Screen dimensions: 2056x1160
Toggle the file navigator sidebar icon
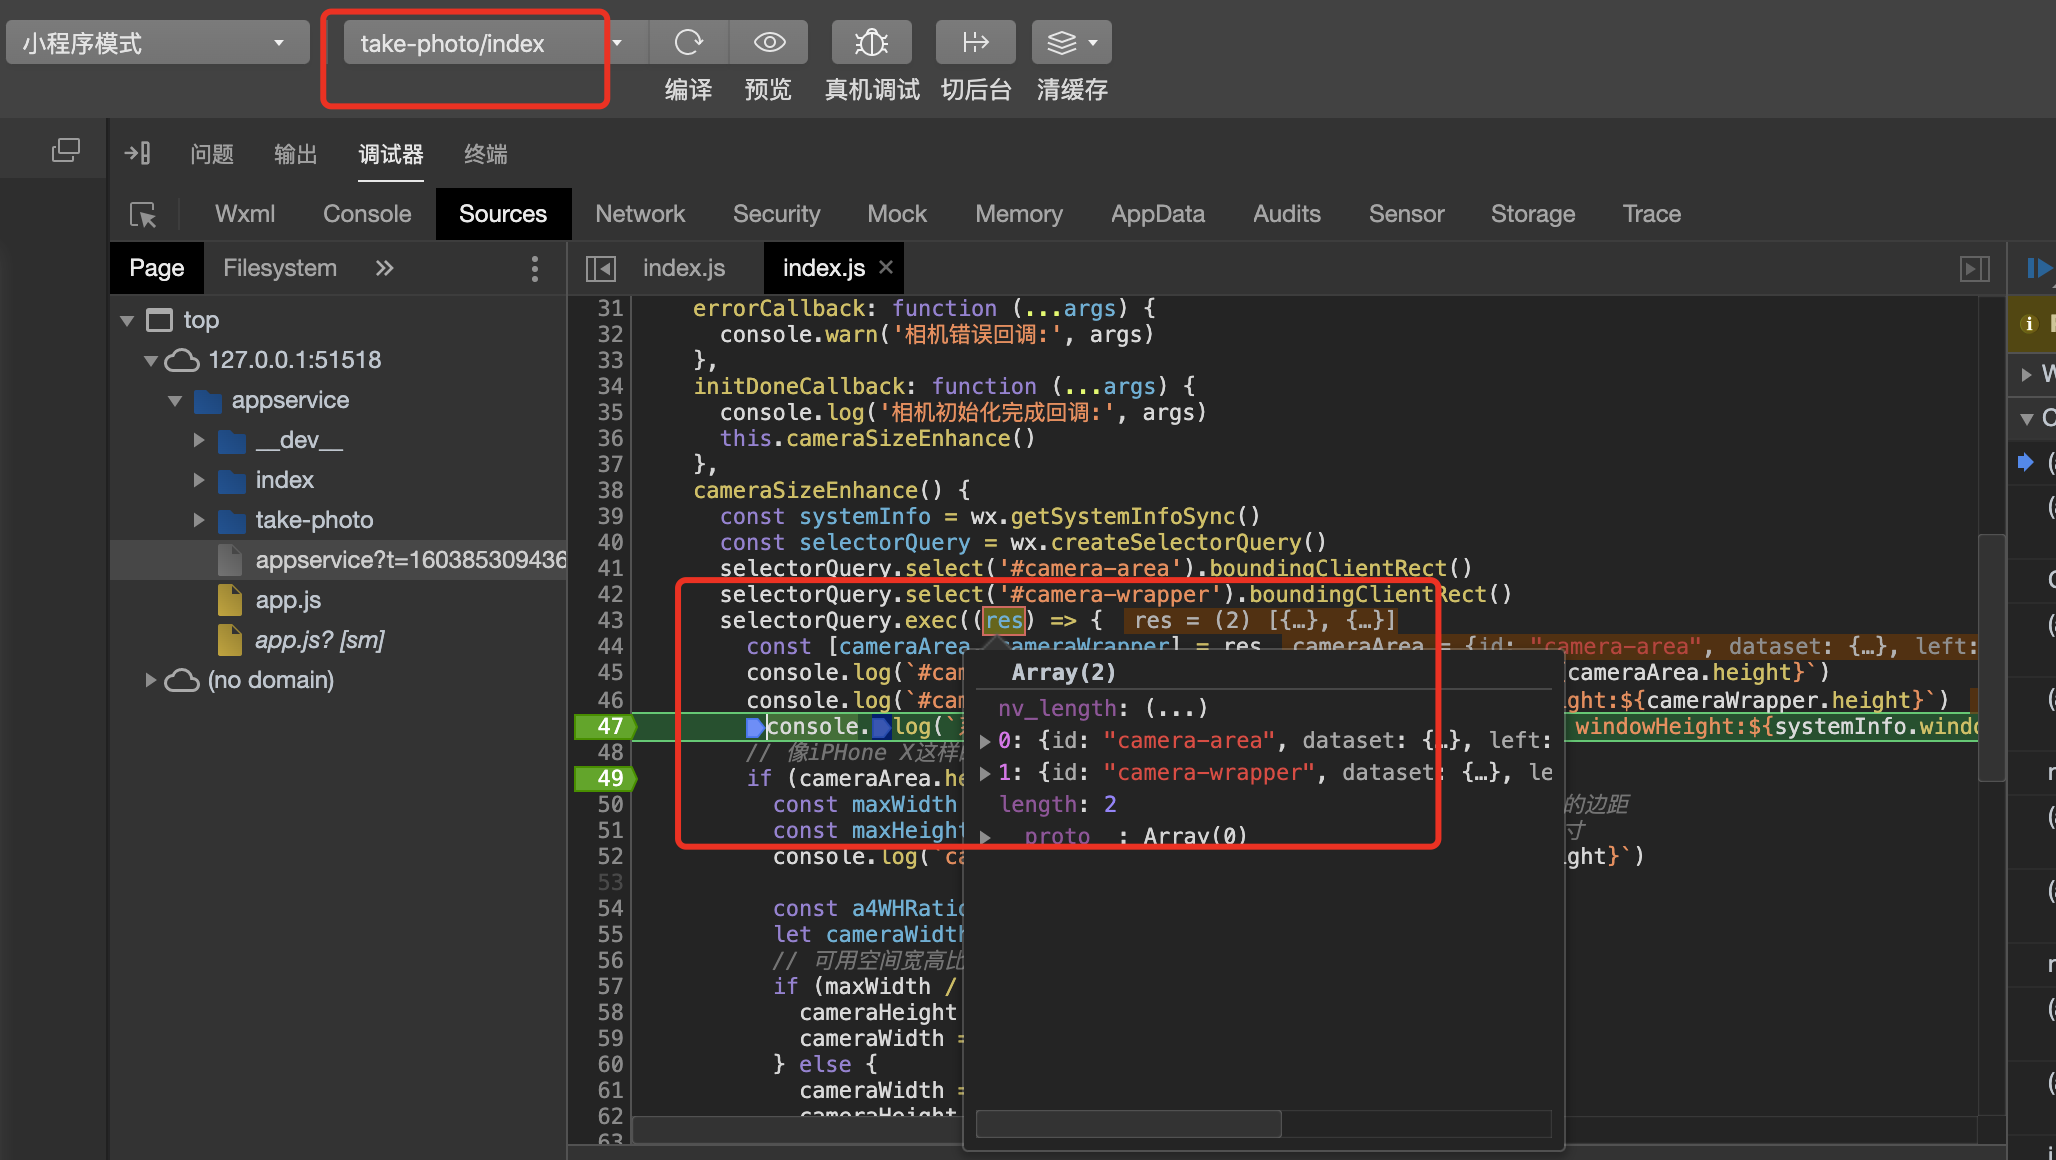coord(600,268)
